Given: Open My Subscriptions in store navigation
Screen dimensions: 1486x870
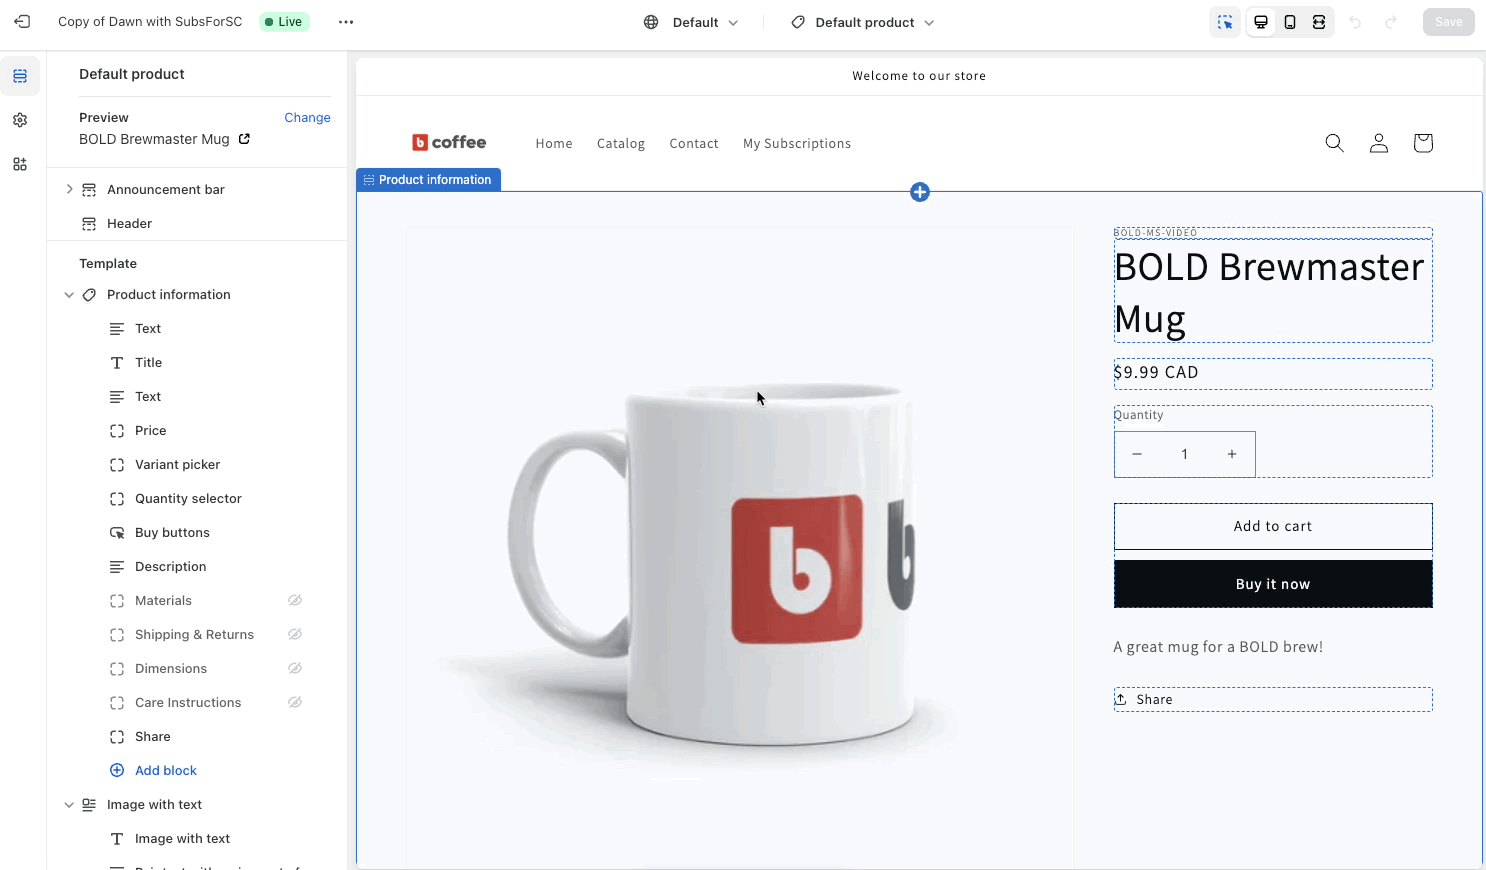Looking at the screenshot, I should pyautogui.click(x=797, y=144).
